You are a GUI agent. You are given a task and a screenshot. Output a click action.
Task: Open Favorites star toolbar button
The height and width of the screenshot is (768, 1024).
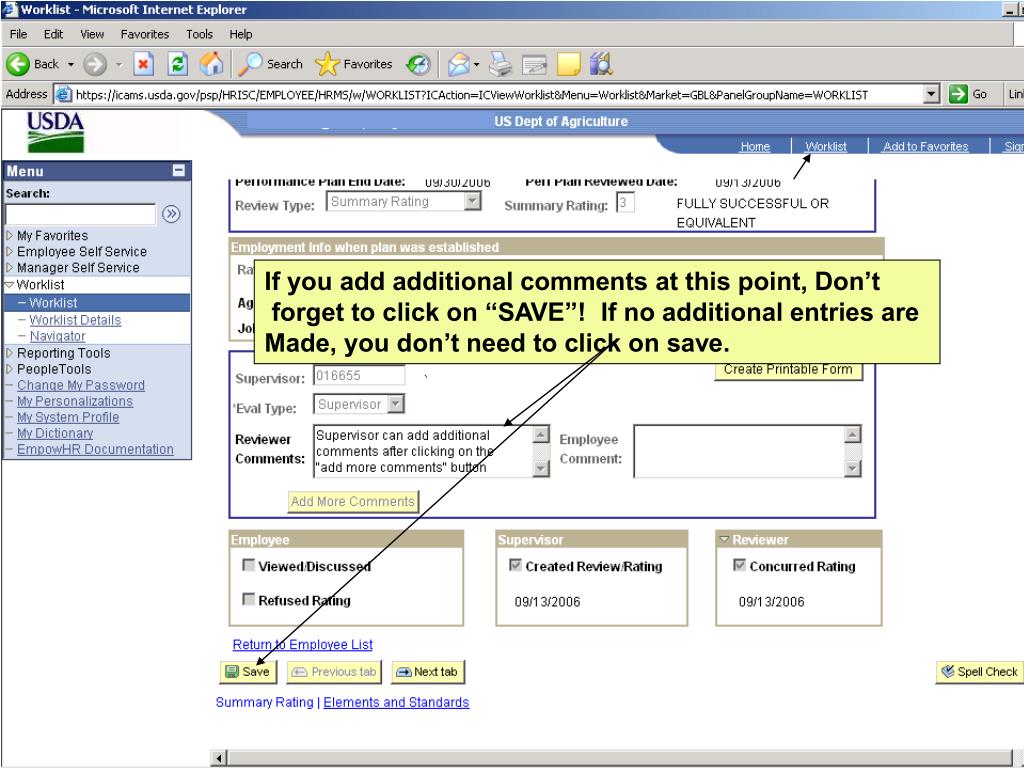tap(353, 64)
